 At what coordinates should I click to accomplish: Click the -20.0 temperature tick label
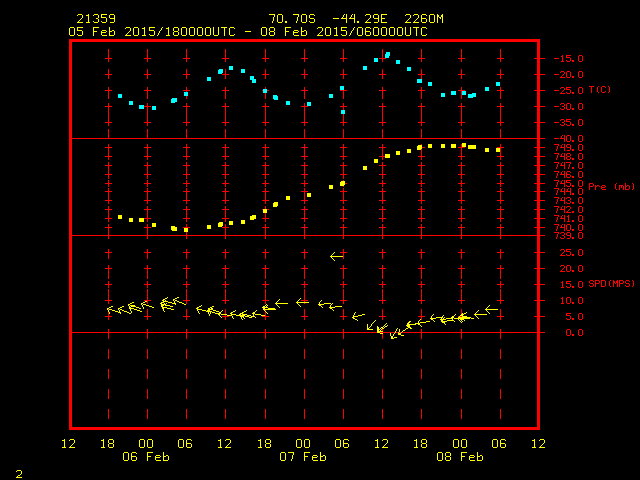click(569, 75)
